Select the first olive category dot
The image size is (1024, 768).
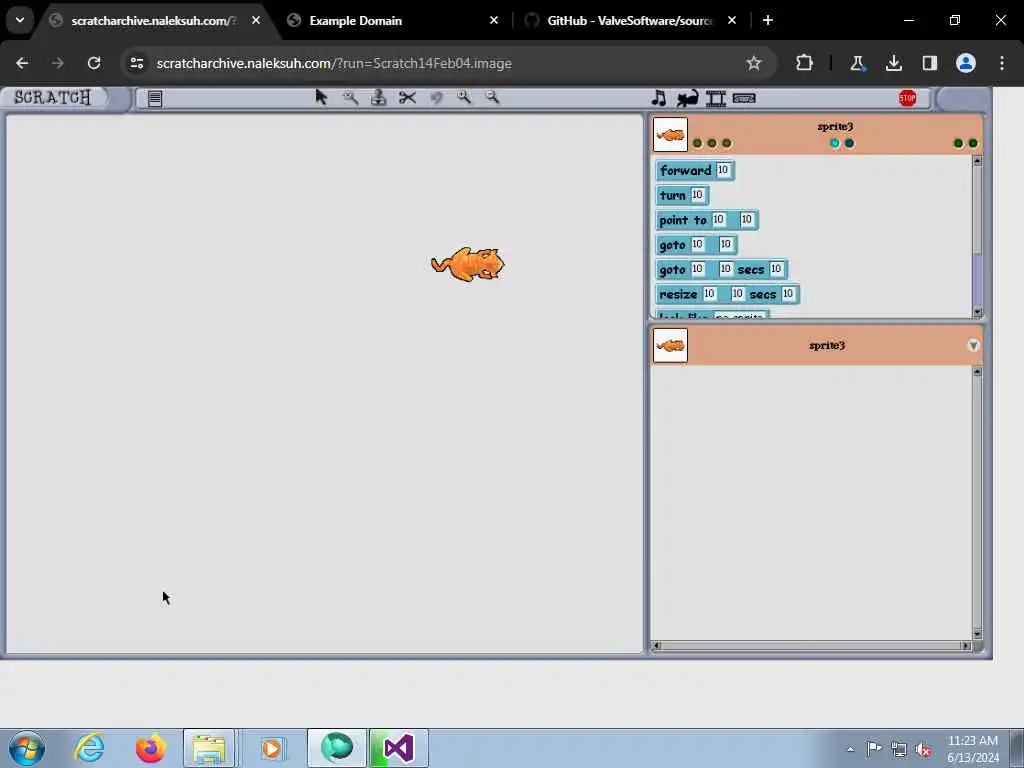[x=697, y=143]
